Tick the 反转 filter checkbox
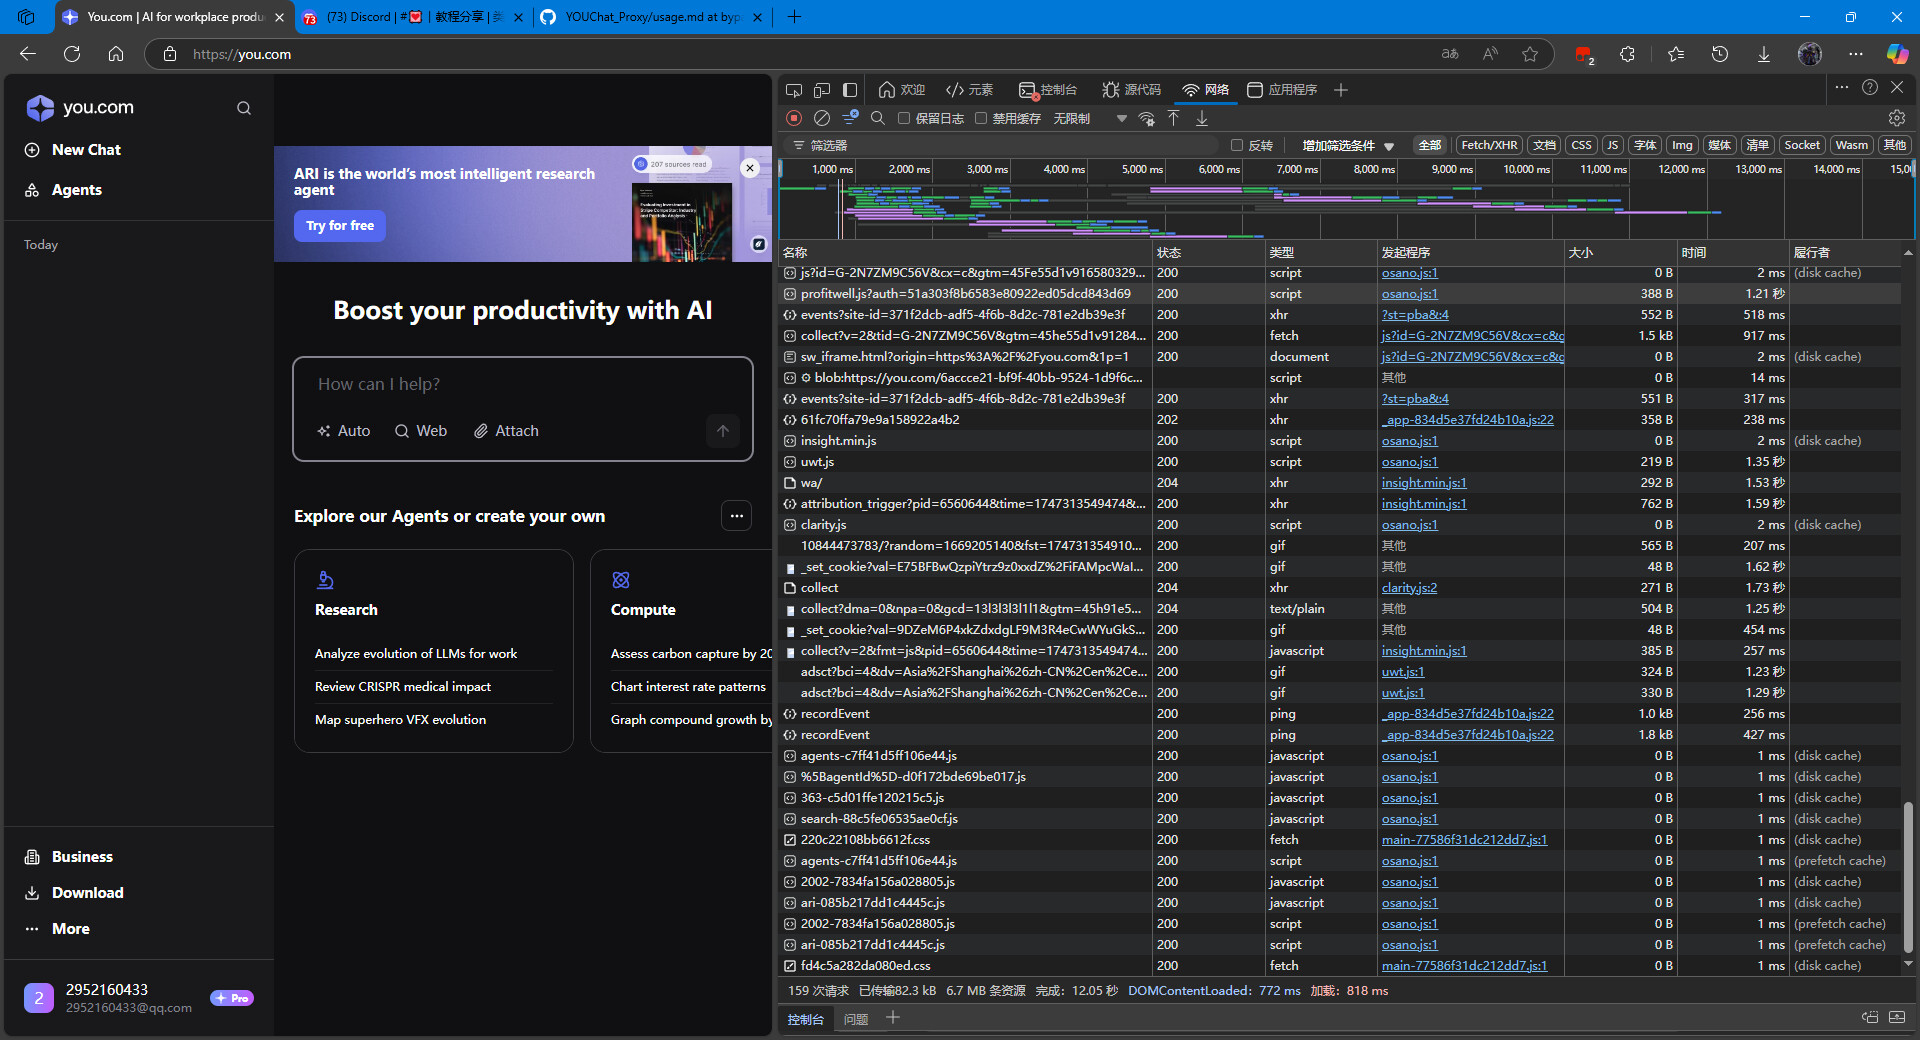The height and width of the screenshot is (1040, 1920). [1237, 145]
